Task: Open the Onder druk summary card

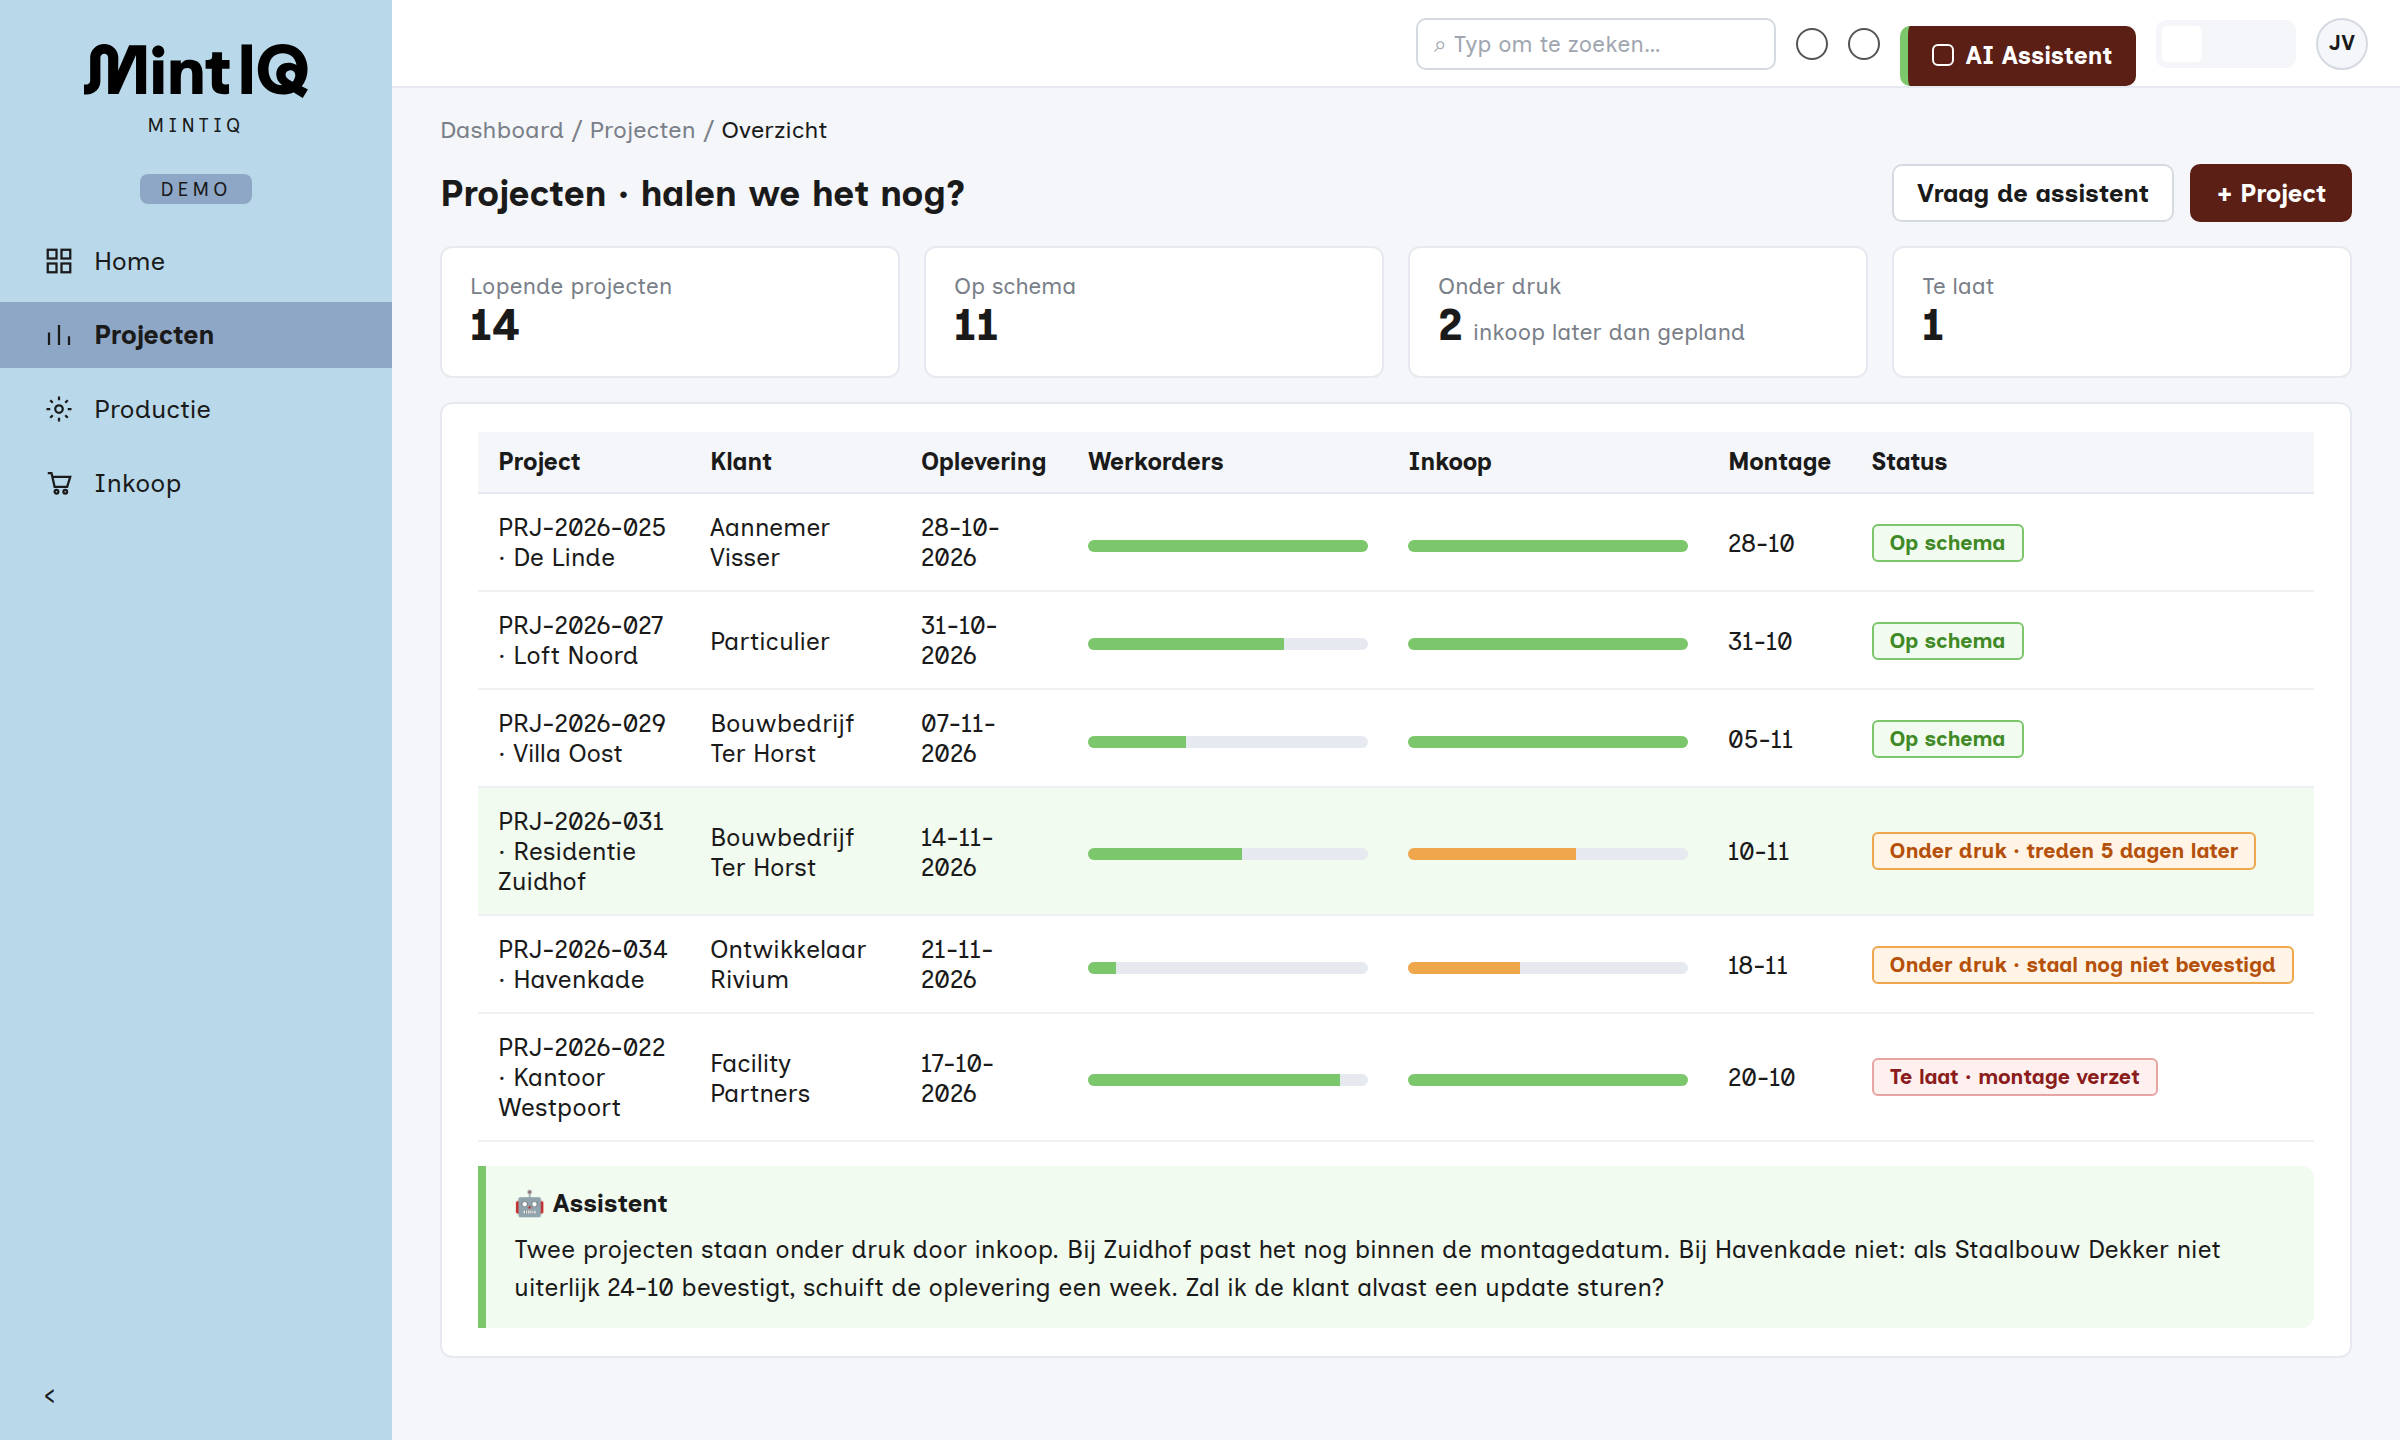Action: pyautogui.click(x=1637, y=312)
